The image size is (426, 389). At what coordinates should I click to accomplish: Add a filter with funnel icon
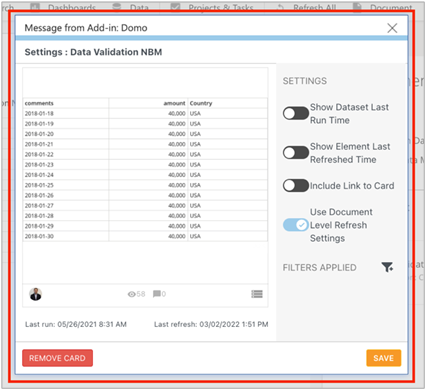[x=387, y=267]
